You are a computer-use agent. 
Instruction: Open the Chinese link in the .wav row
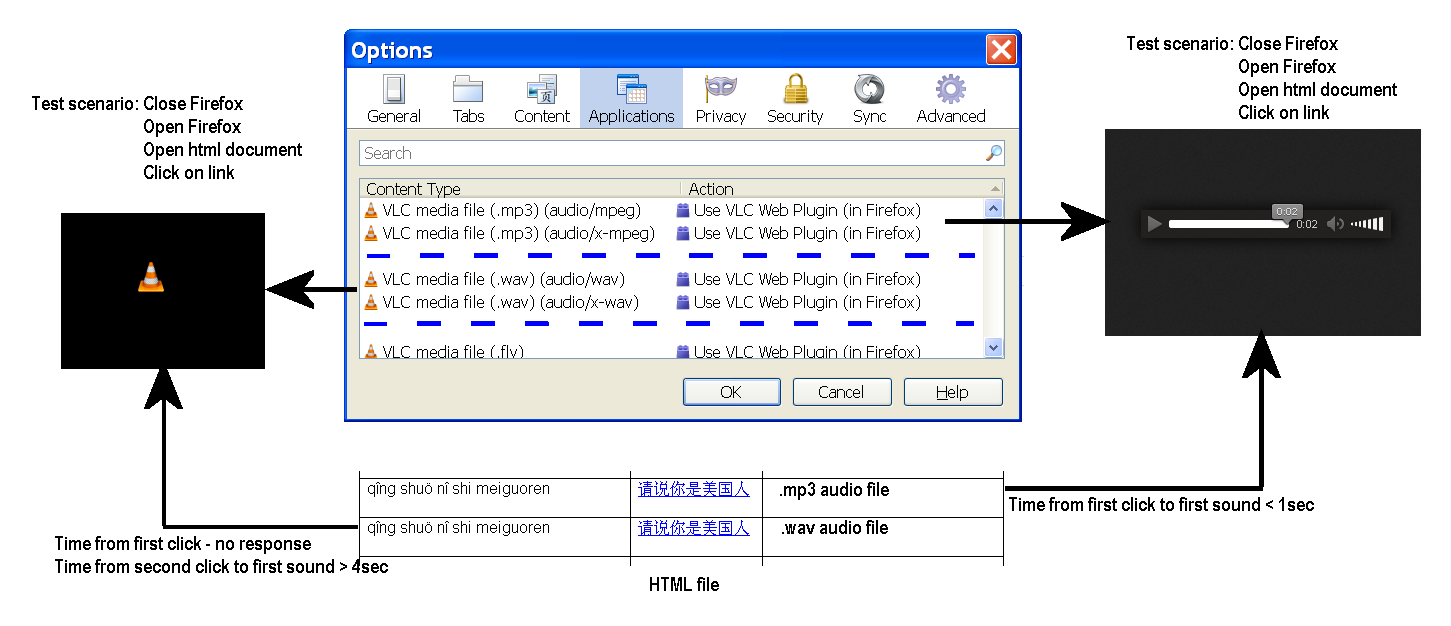coord(694,528)
